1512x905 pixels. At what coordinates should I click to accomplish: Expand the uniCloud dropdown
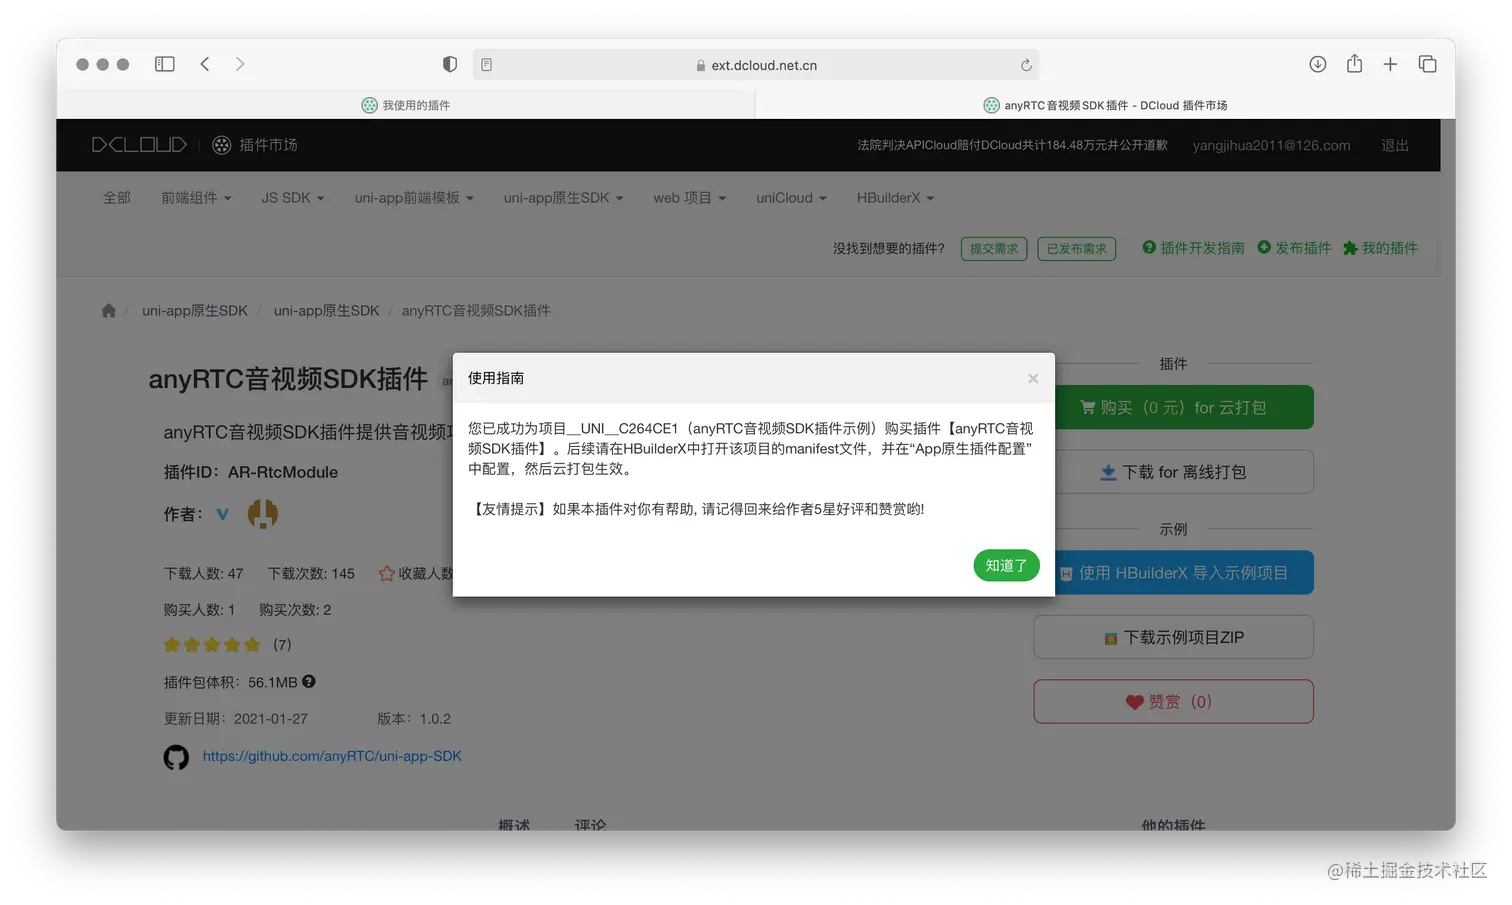tap(791, 198)
